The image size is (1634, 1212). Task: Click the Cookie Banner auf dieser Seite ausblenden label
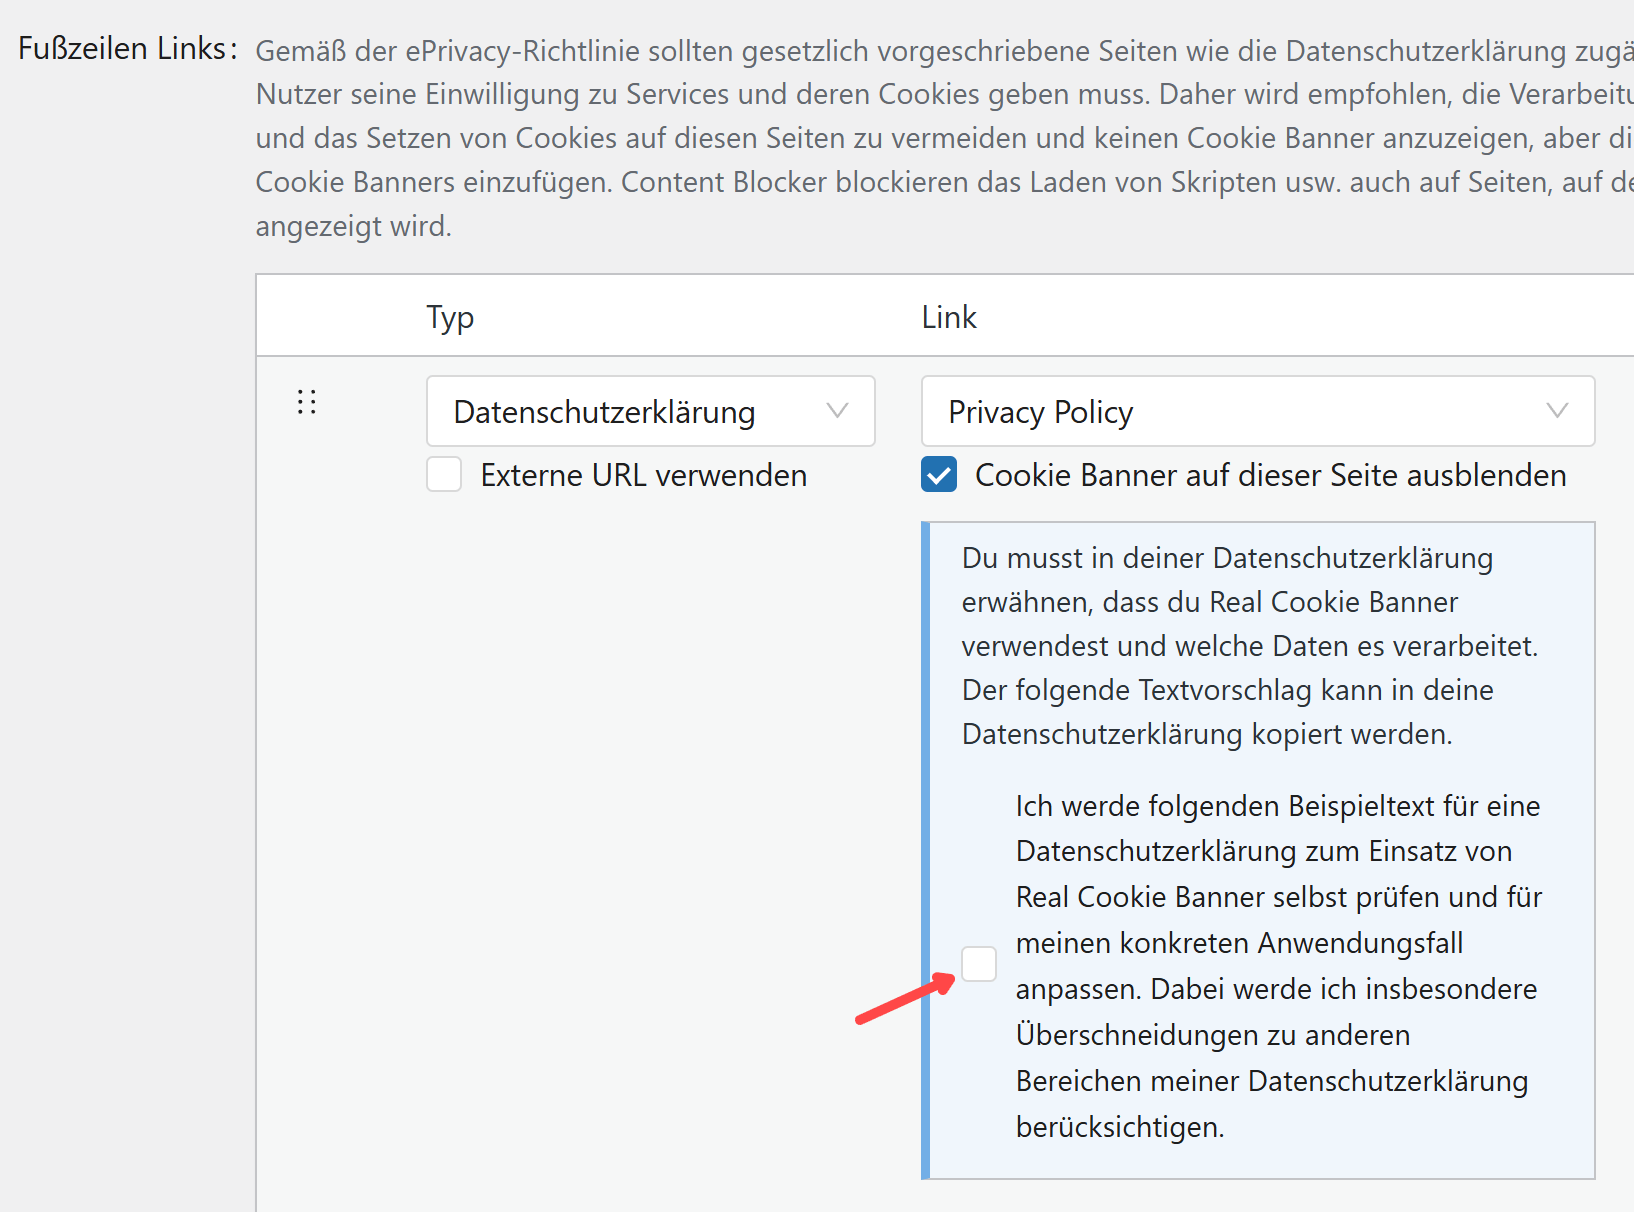click(x=1270, y=475)
